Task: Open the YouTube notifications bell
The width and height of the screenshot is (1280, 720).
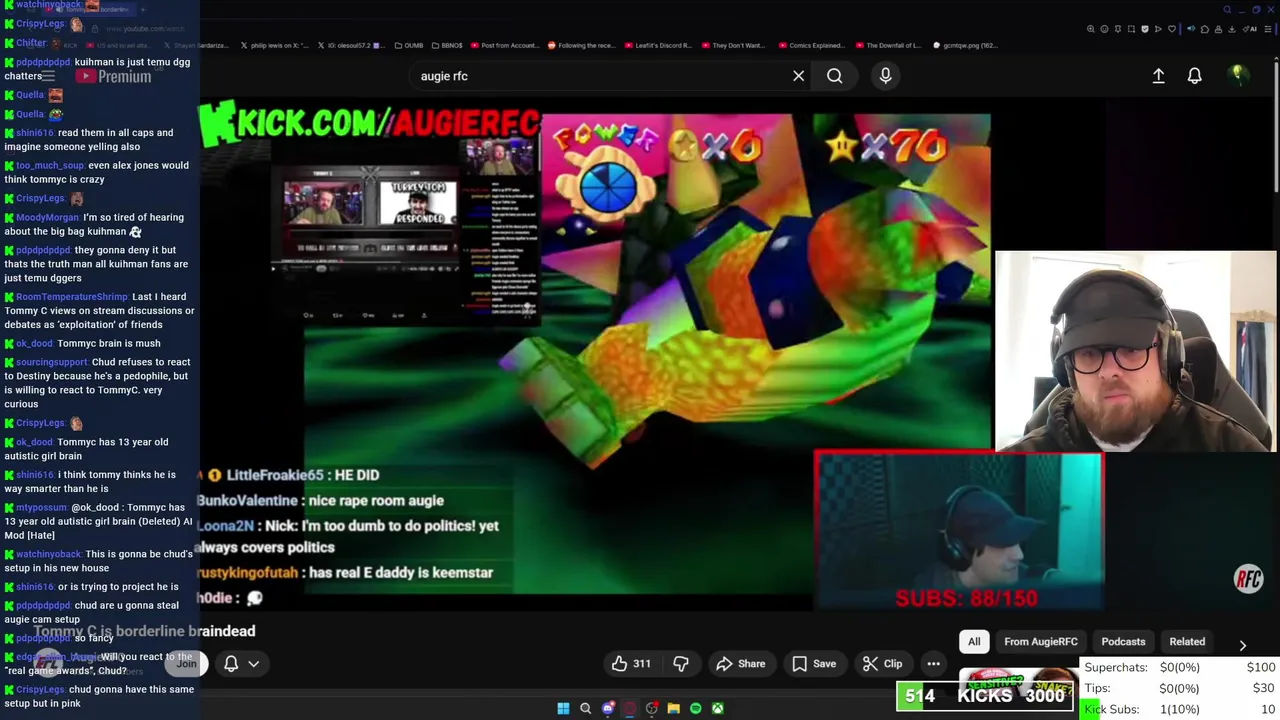Action: 1194,76
